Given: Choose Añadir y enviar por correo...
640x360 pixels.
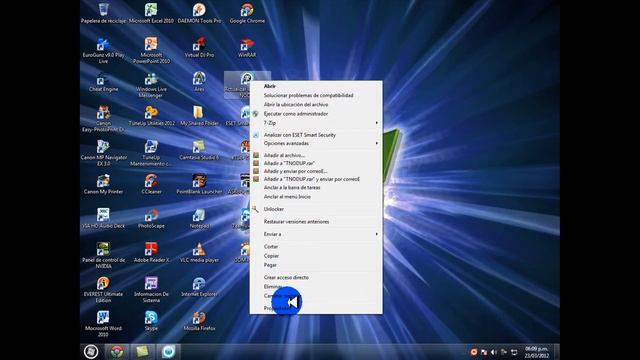Looking at the screenshot, I should click(316, 171).
